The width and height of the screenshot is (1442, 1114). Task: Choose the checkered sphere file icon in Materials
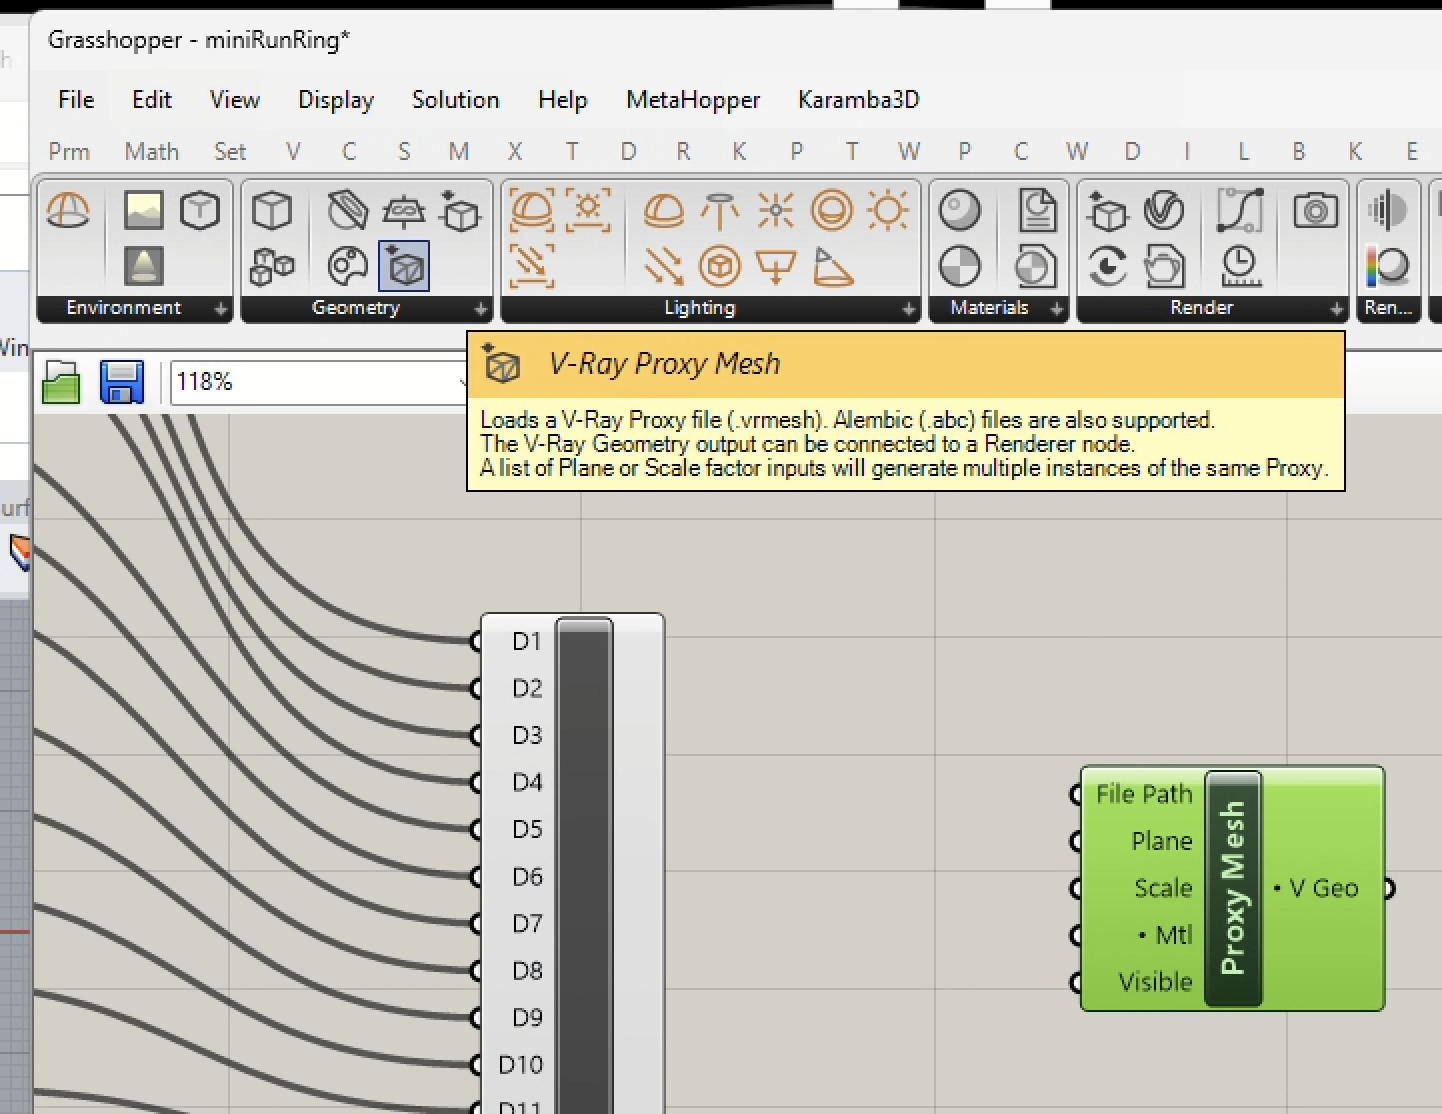pos(1036,266)
